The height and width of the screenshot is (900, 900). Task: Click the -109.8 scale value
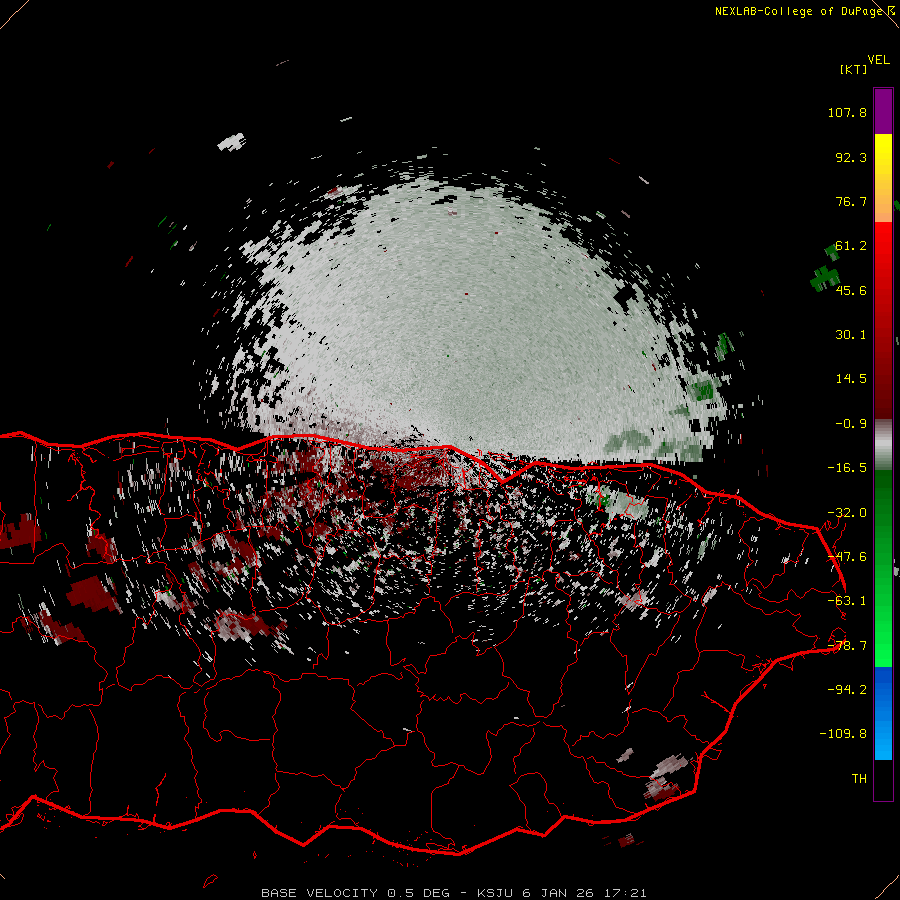tap(843, 734)
